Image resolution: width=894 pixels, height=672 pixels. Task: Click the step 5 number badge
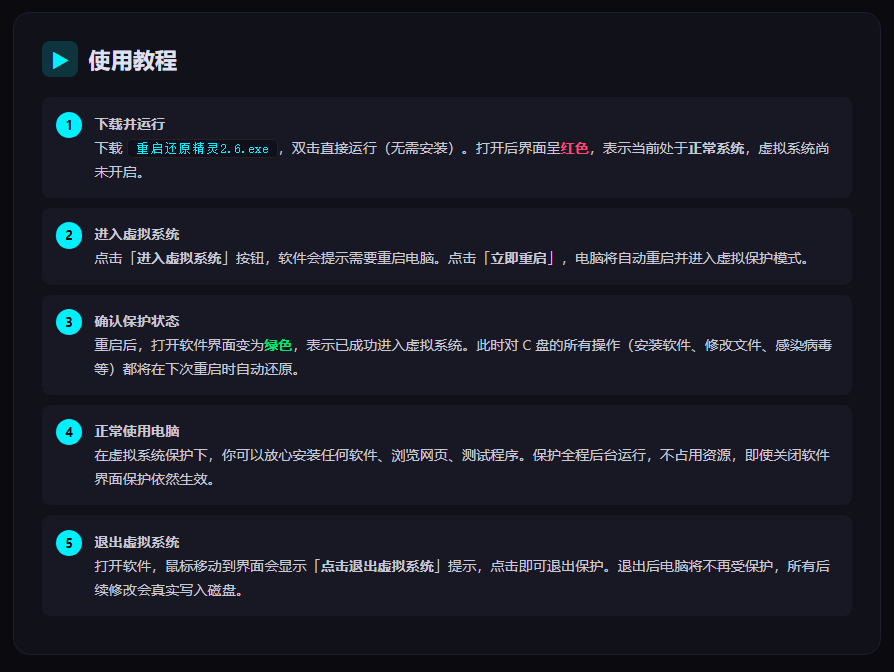click(x=69, y=543)
